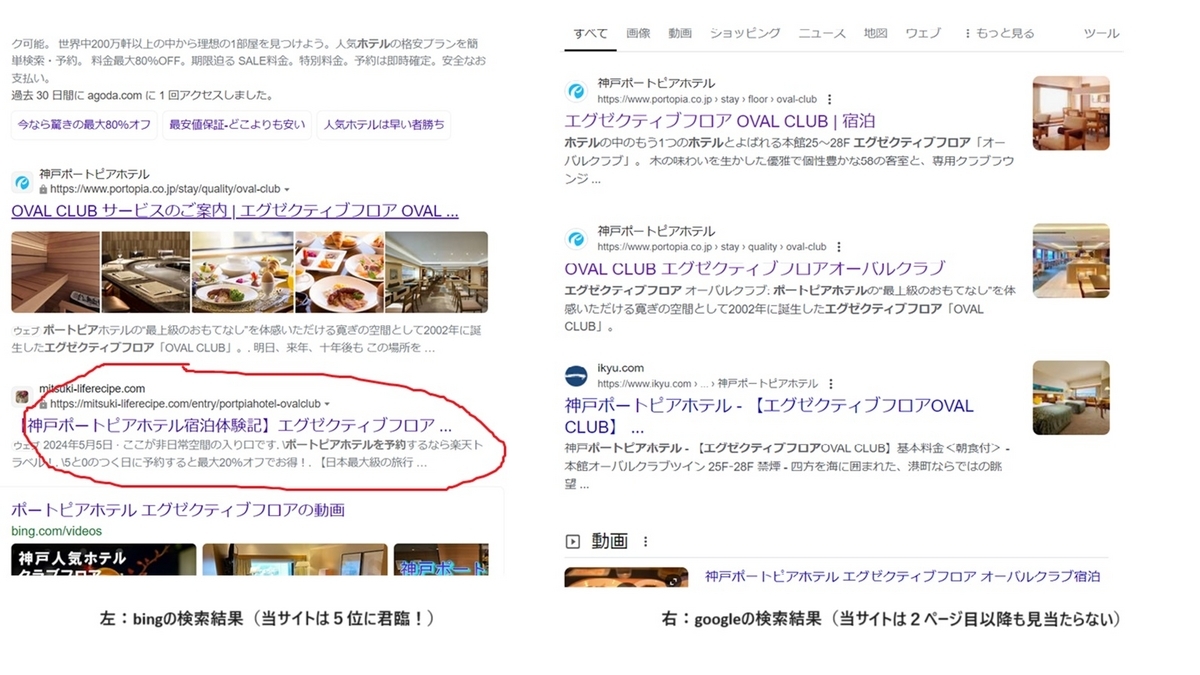Expand URL dropdown arrow for mitsuki-liferecipe.com result

click(327, 404)
